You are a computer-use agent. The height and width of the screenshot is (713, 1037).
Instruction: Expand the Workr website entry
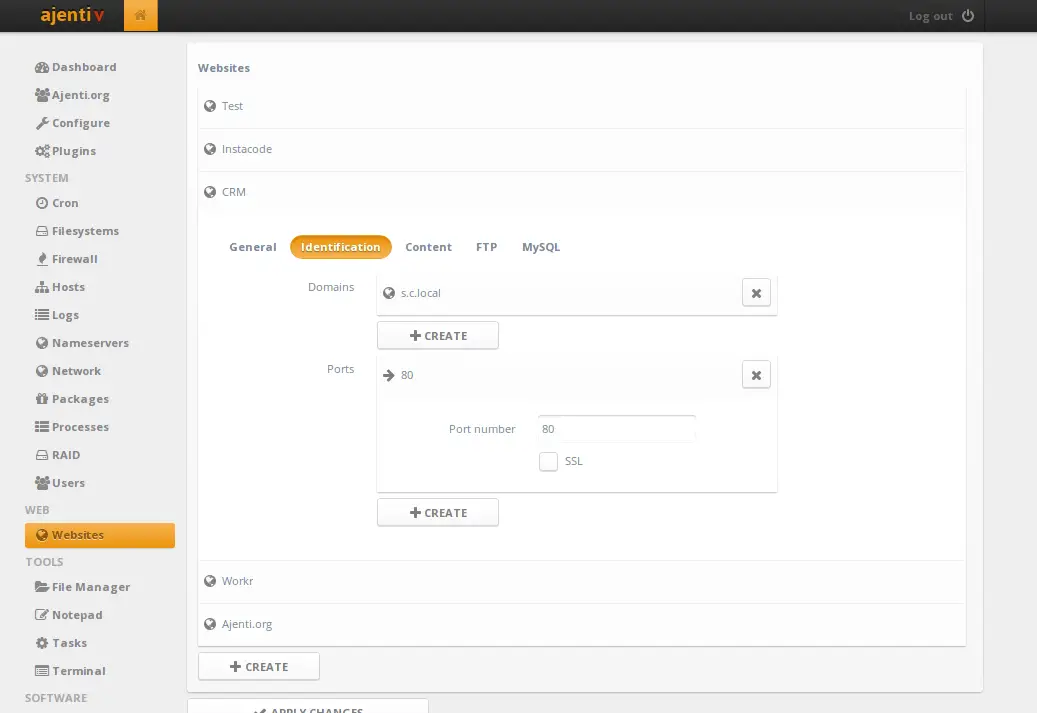pyautogui.click(x=238, y=581)
